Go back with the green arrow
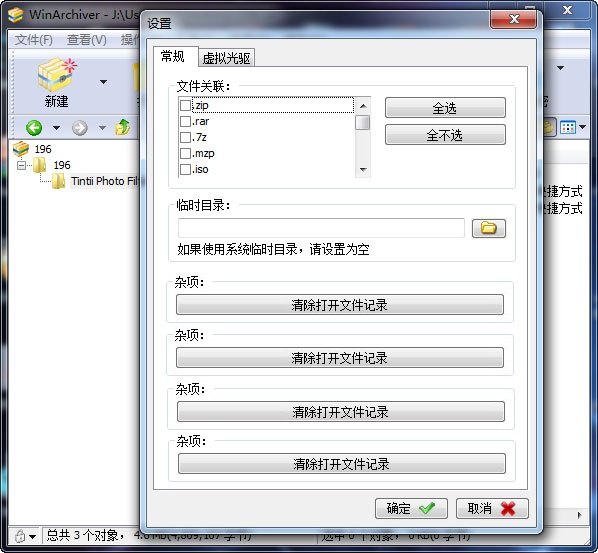This screenshot has width=598, height=553. [x=34, y=127]
